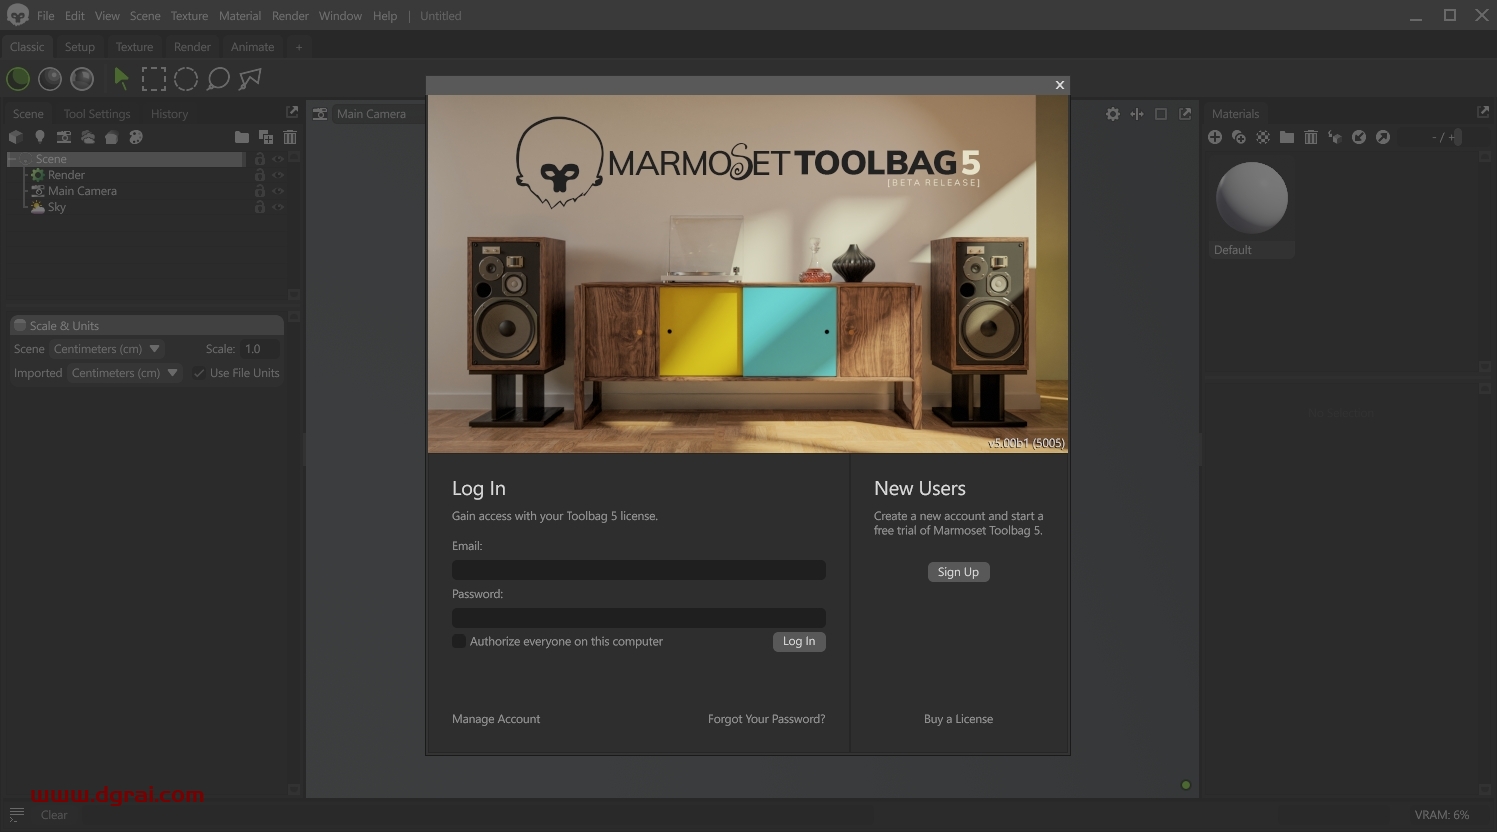Add a new light to the scene
The width and height of the screenshot is (1497, 832).
click(40, 137)
